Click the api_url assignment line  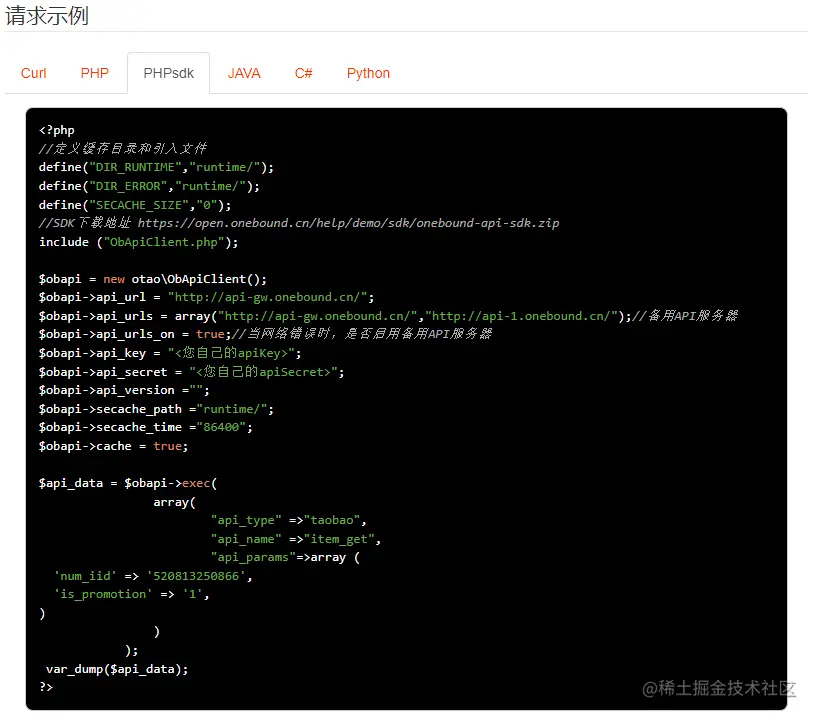point(207,297)
